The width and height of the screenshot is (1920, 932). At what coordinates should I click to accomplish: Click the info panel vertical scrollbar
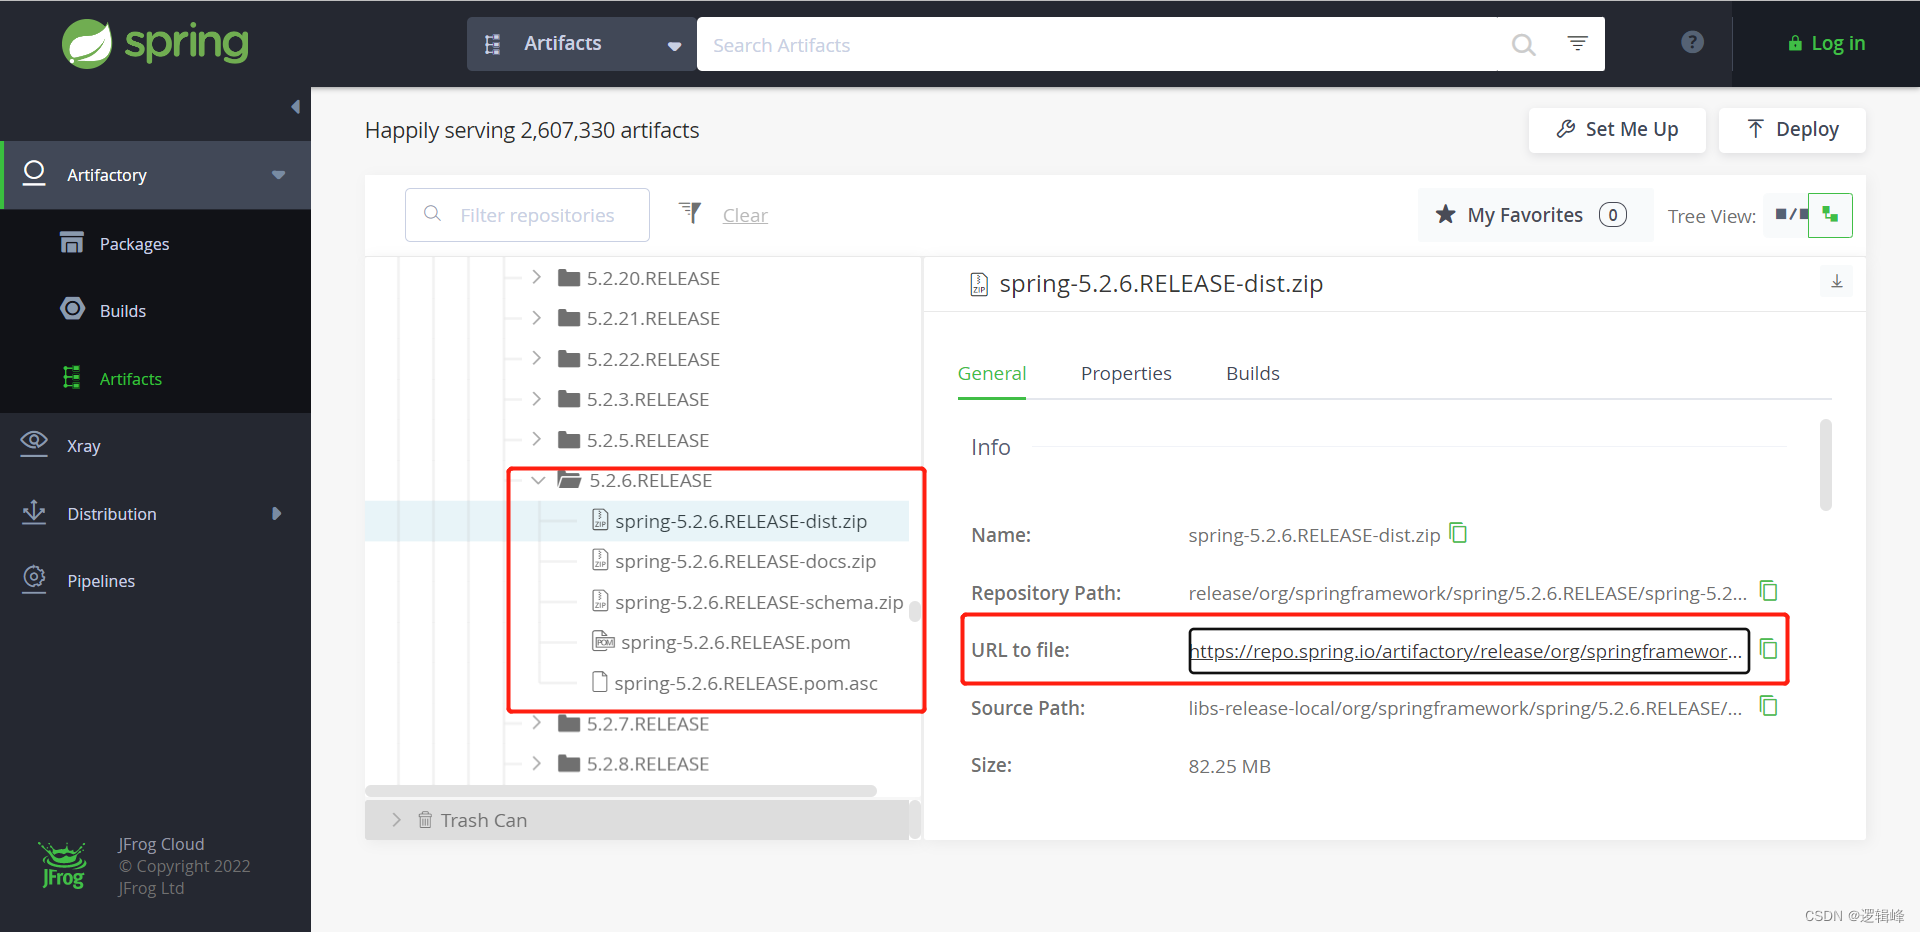tap(1825, 465)
